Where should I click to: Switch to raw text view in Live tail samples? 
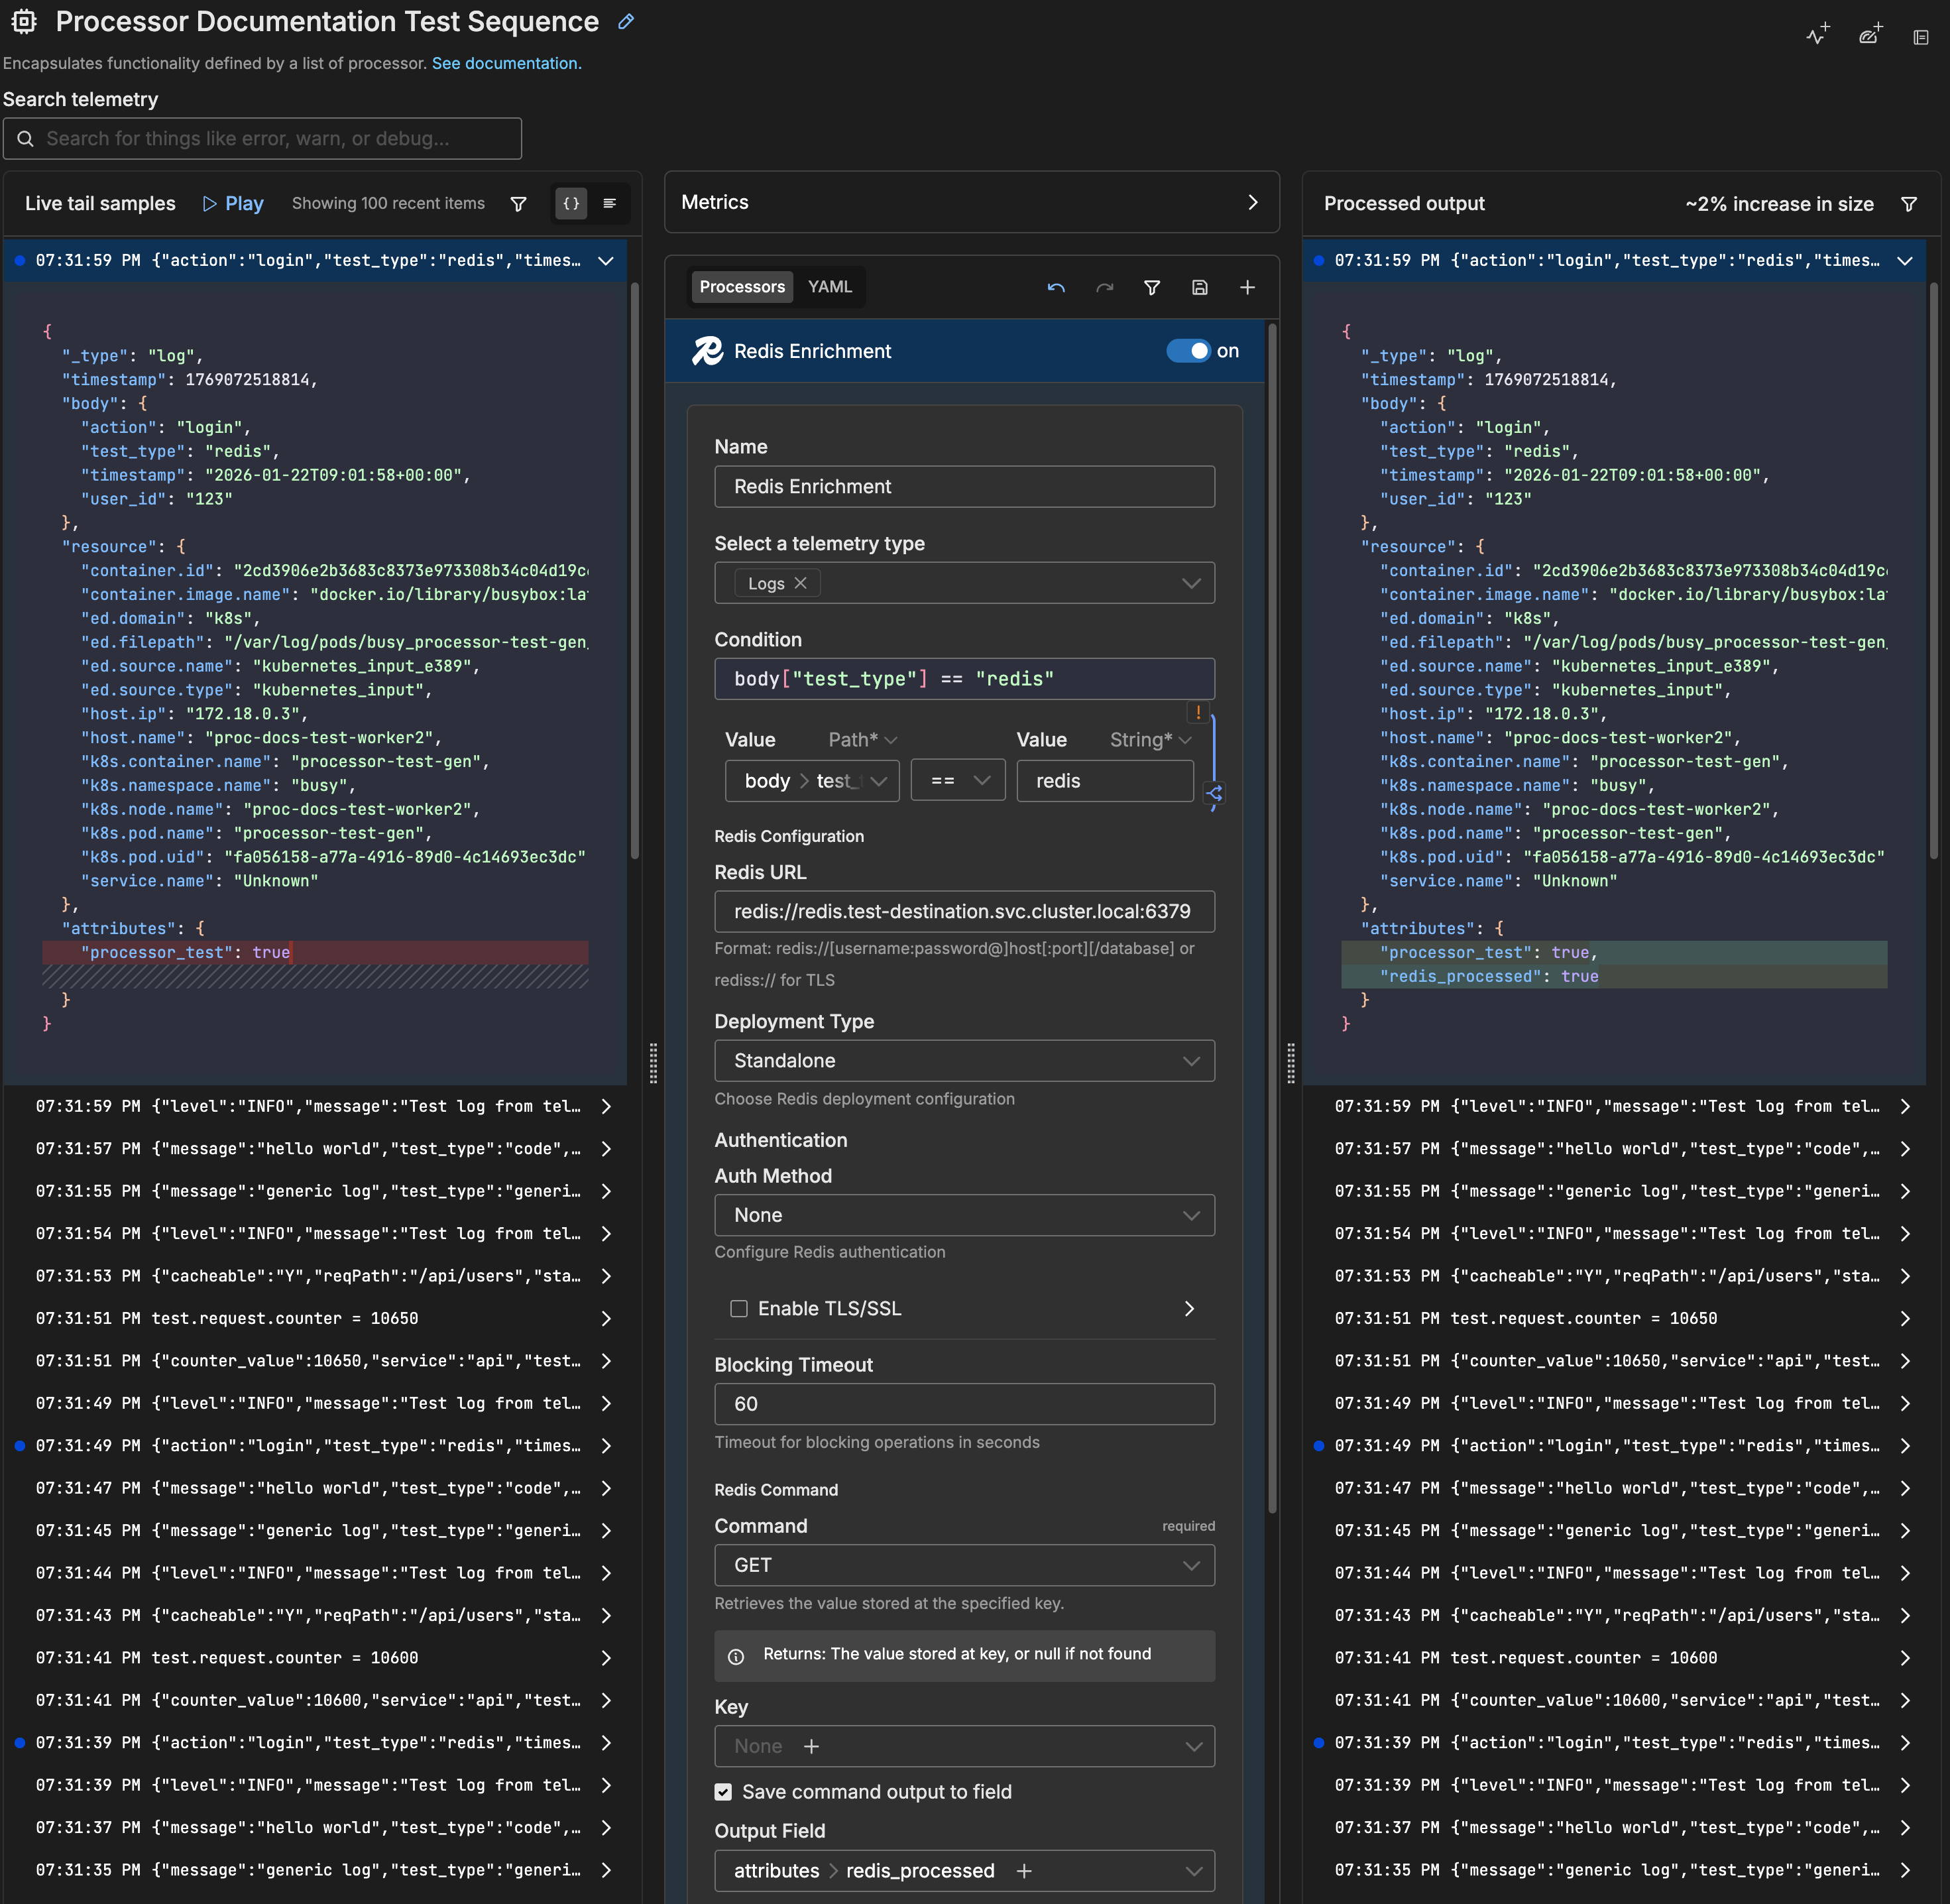pos(609,203)
